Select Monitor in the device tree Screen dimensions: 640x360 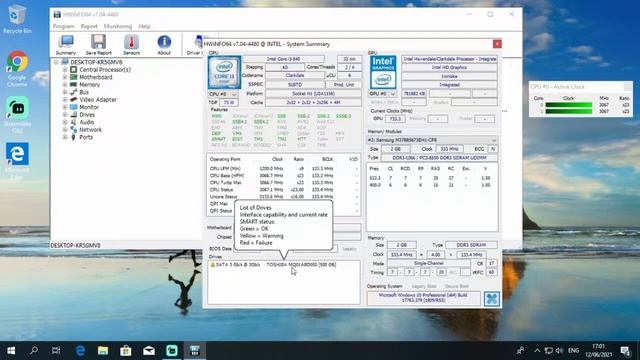89,107
